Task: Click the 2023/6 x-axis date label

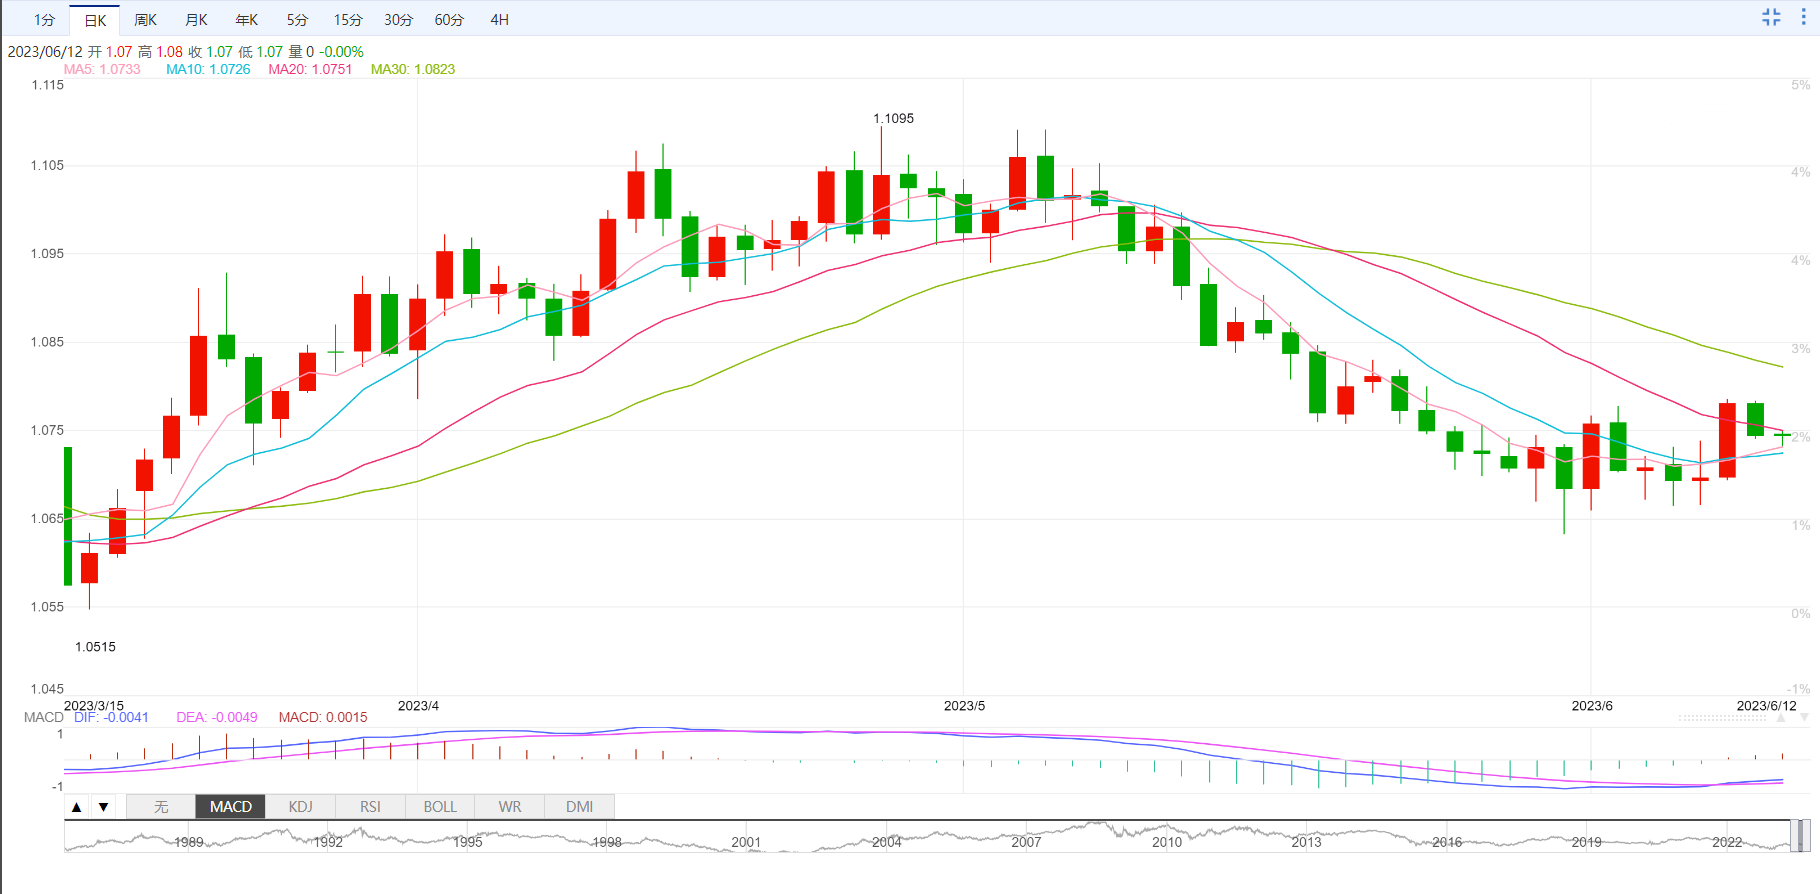Action: (1592, 706)
